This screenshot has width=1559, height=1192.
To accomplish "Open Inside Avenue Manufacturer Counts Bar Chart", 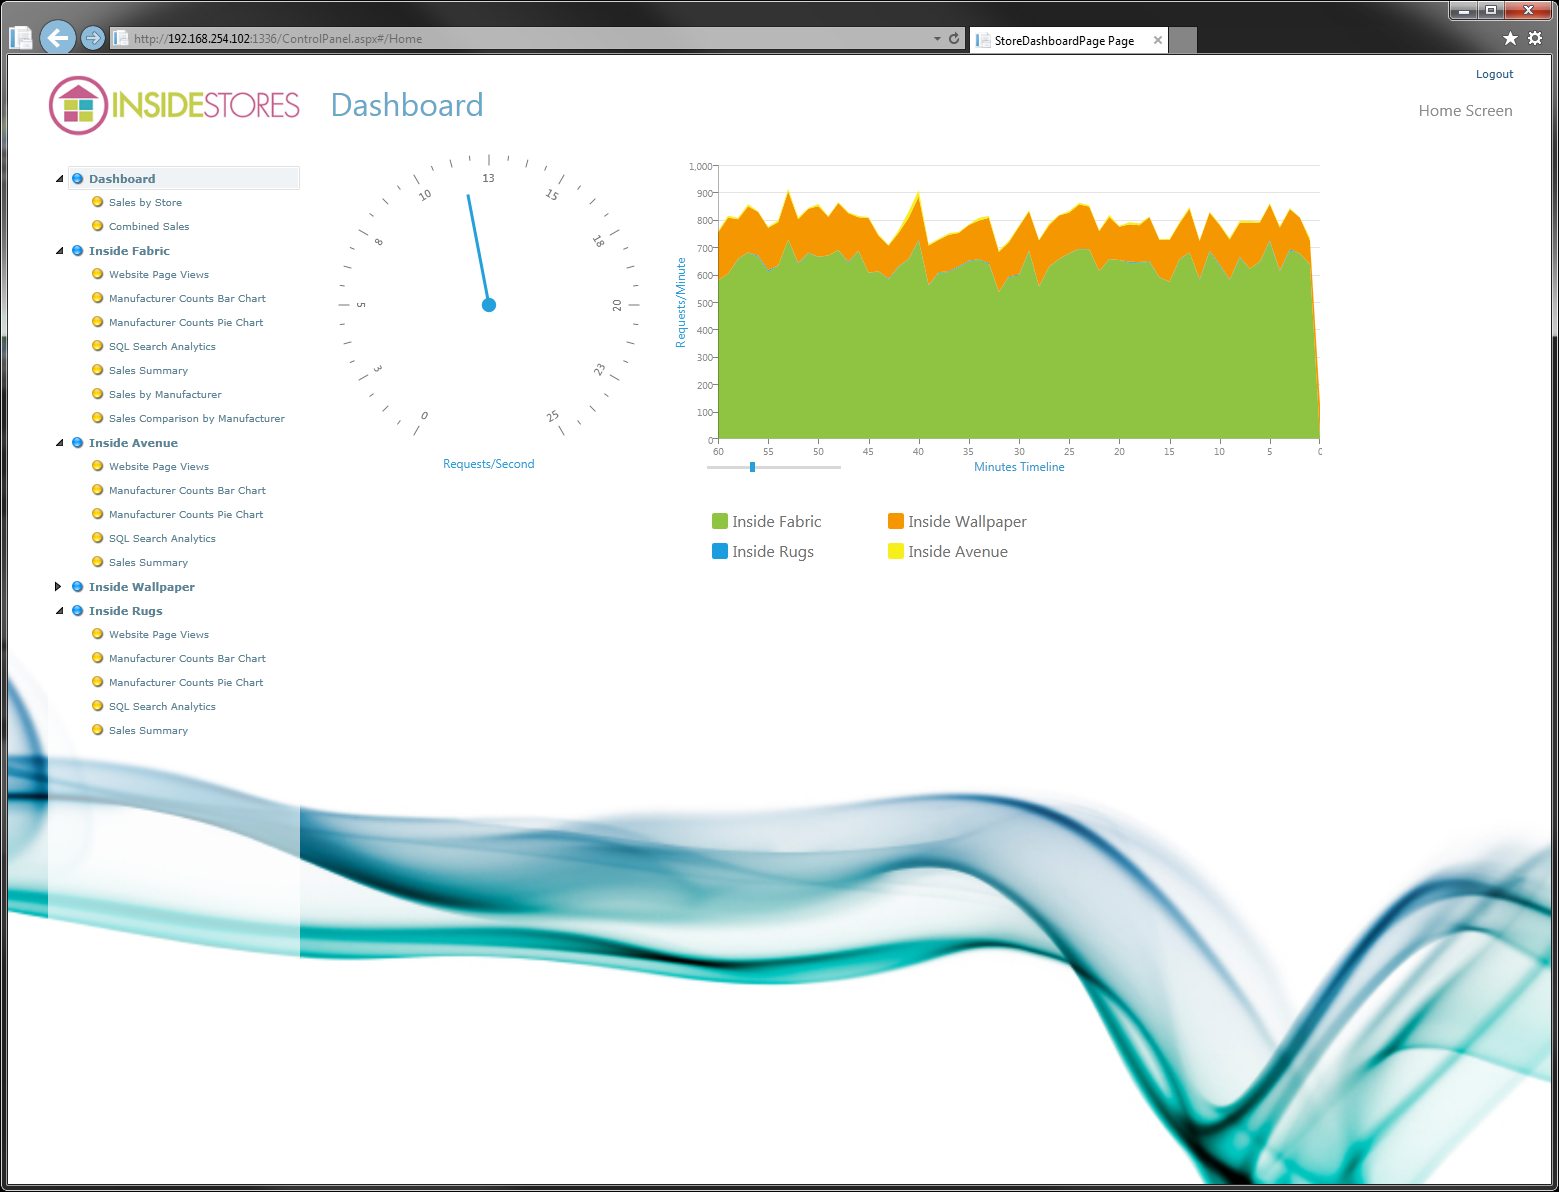I will [187, 491].
